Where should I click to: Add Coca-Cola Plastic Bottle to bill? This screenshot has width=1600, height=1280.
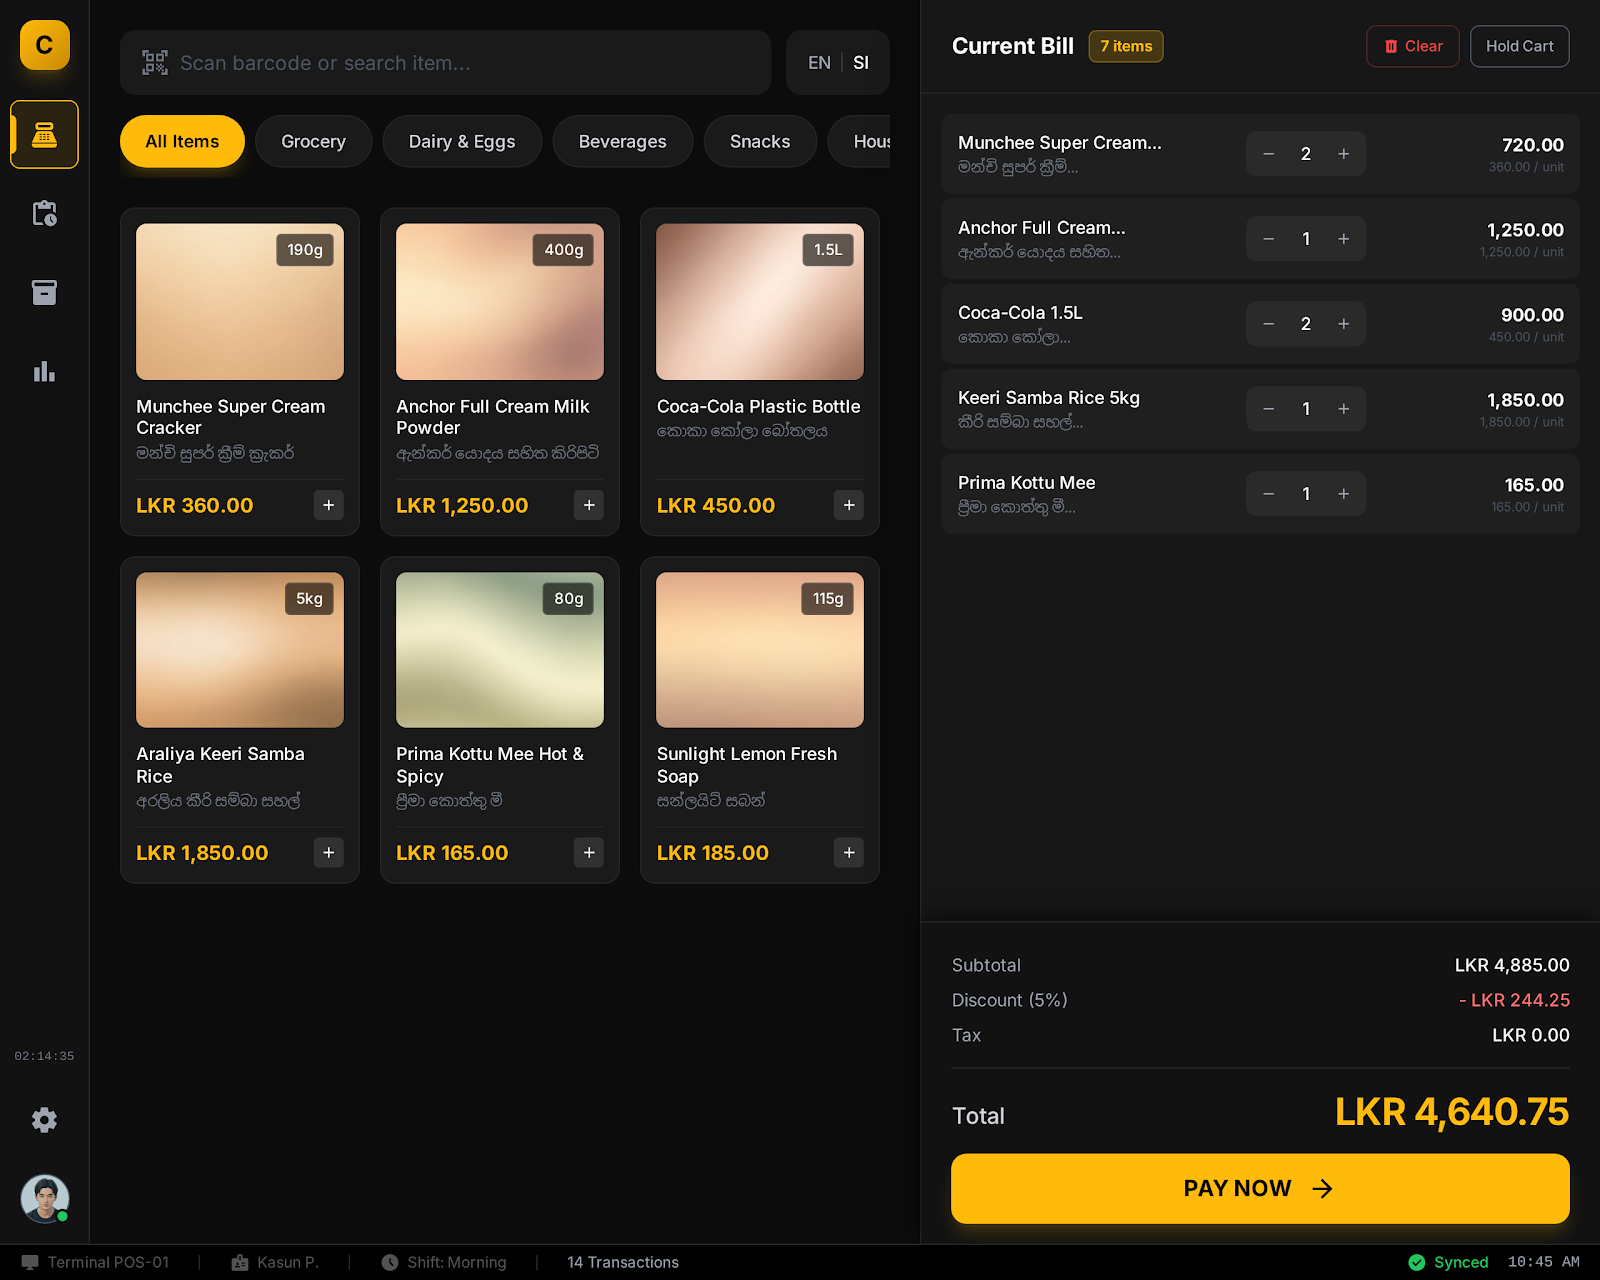[848, 505]
